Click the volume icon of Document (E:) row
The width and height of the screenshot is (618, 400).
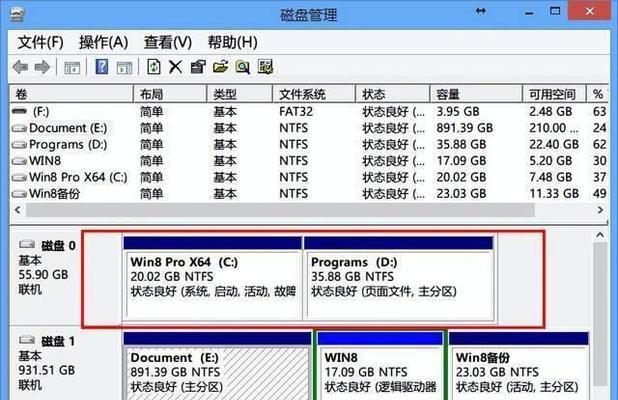(x=19, y=128)
